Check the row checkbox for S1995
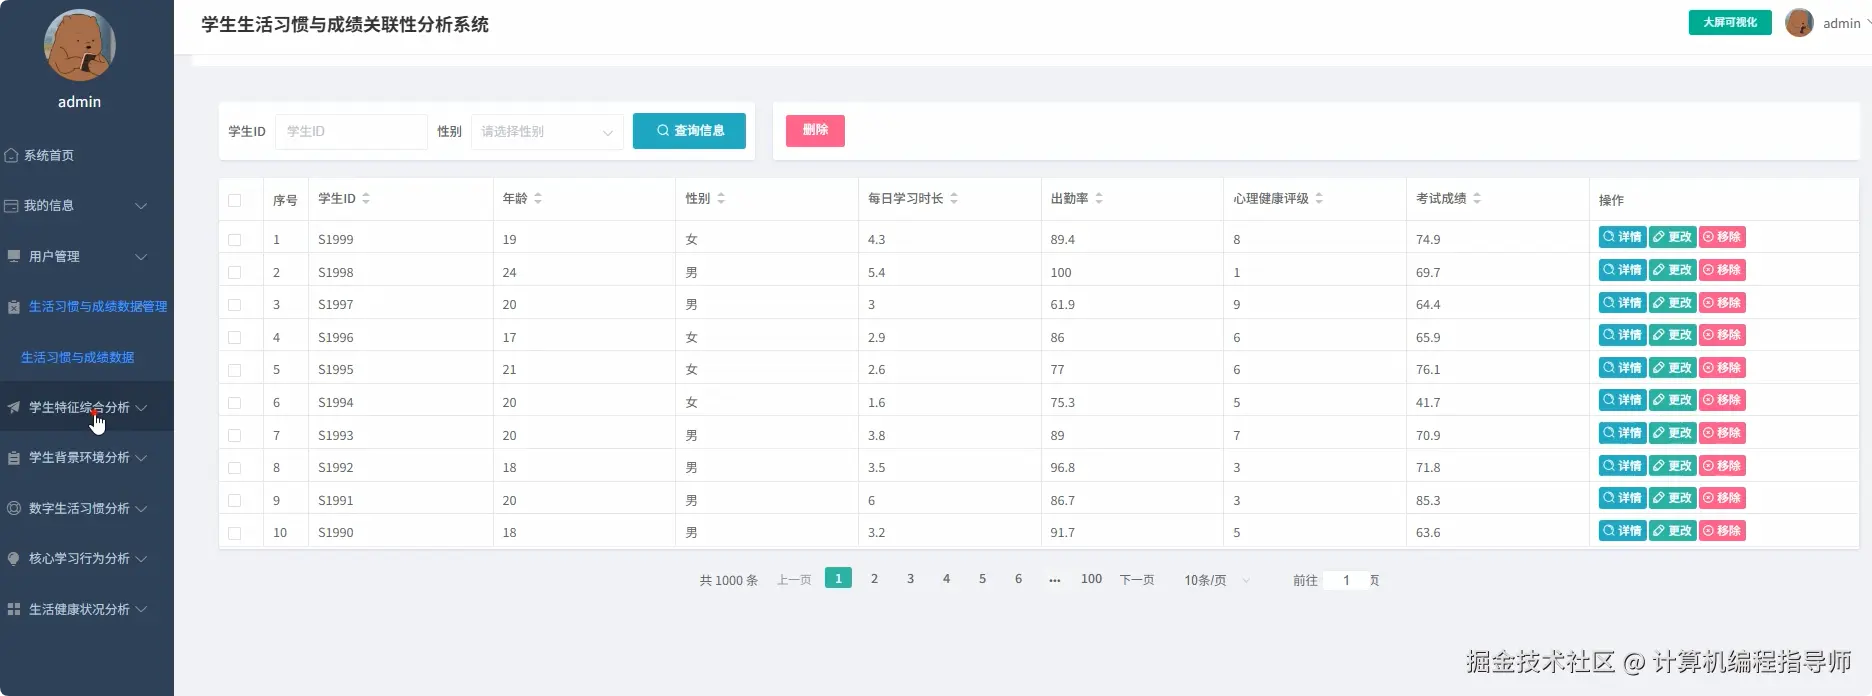This screenshot has width=1872, height=696. pyautogui.click(x=235, y=370)
